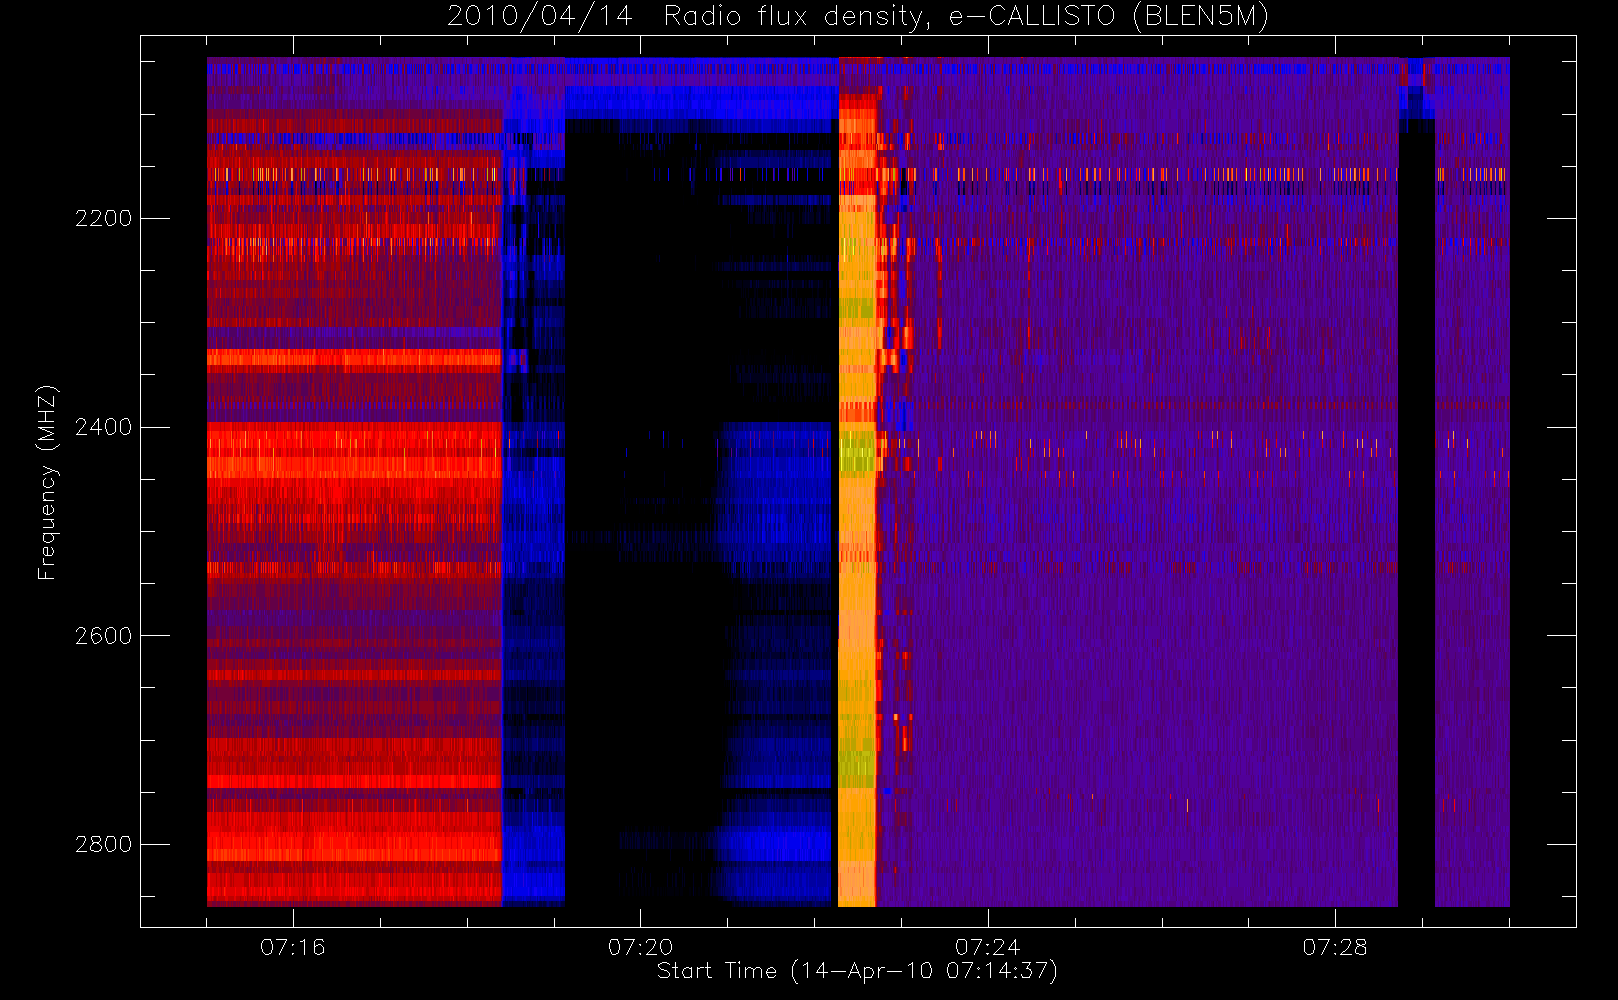Screen dimensions: 1618x1000
Task: Click the "Frequency (MHZ)" axis label
Action: (x=47, y=482)
